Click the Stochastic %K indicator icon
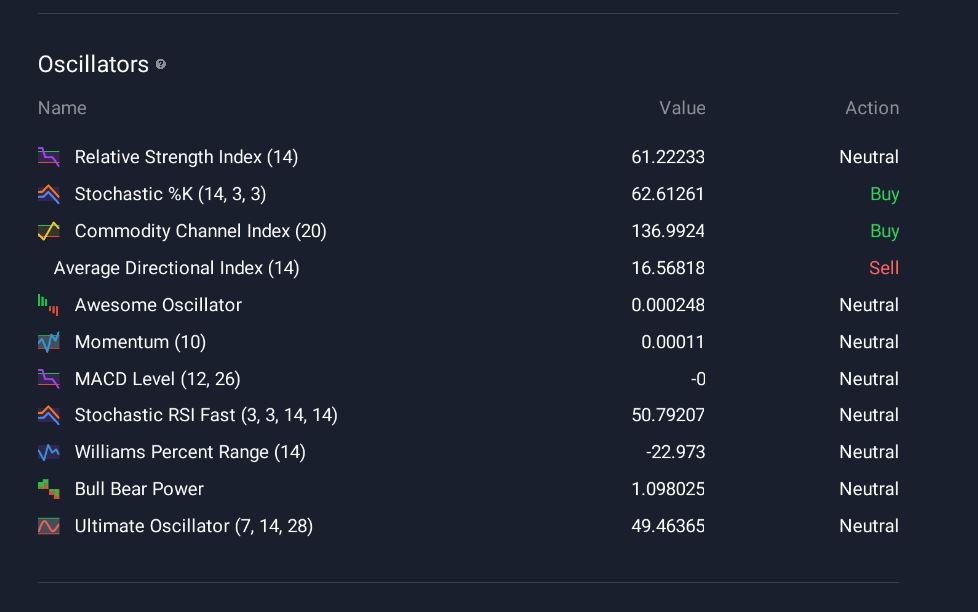Viewport: 978px width, 612px height. pyautogui.click(x=48, y=194)
